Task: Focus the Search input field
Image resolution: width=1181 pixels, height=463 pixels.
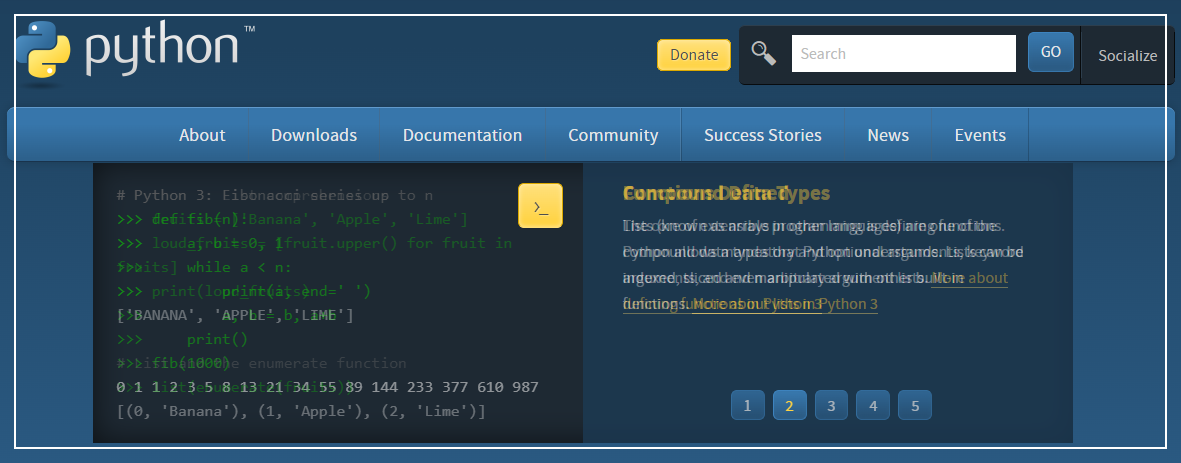Action: coord(904,53)
